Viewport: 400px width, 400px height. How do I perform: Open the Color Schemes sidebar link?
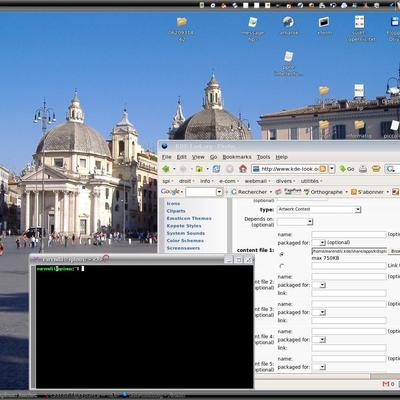[185, 241]
